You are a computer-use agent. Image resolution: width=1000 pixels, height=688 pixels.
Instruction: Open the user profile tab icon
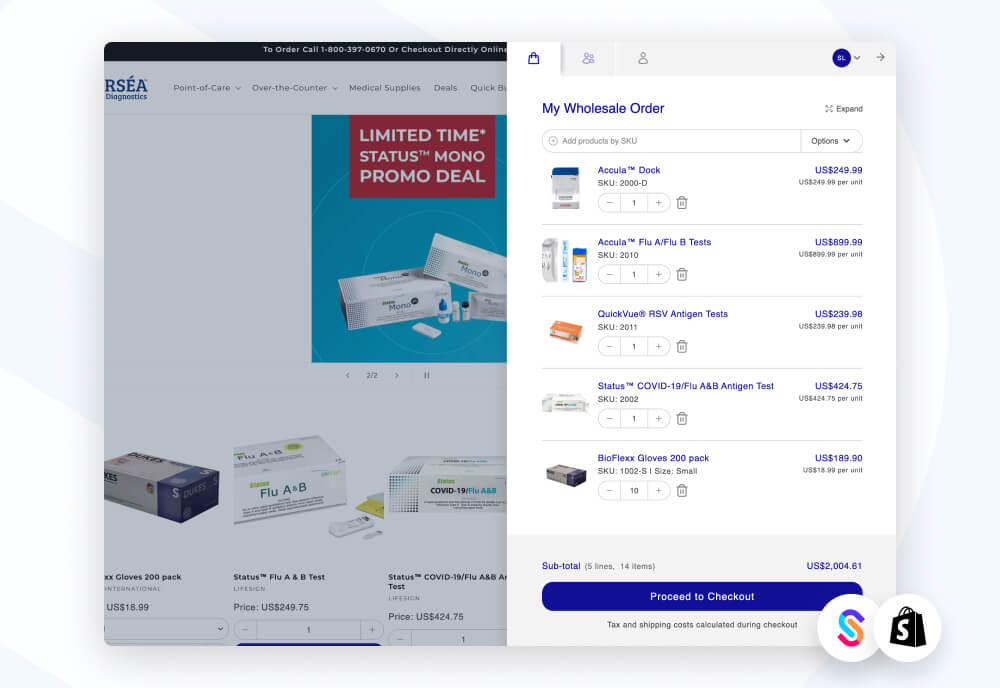[x=643, y=58]
